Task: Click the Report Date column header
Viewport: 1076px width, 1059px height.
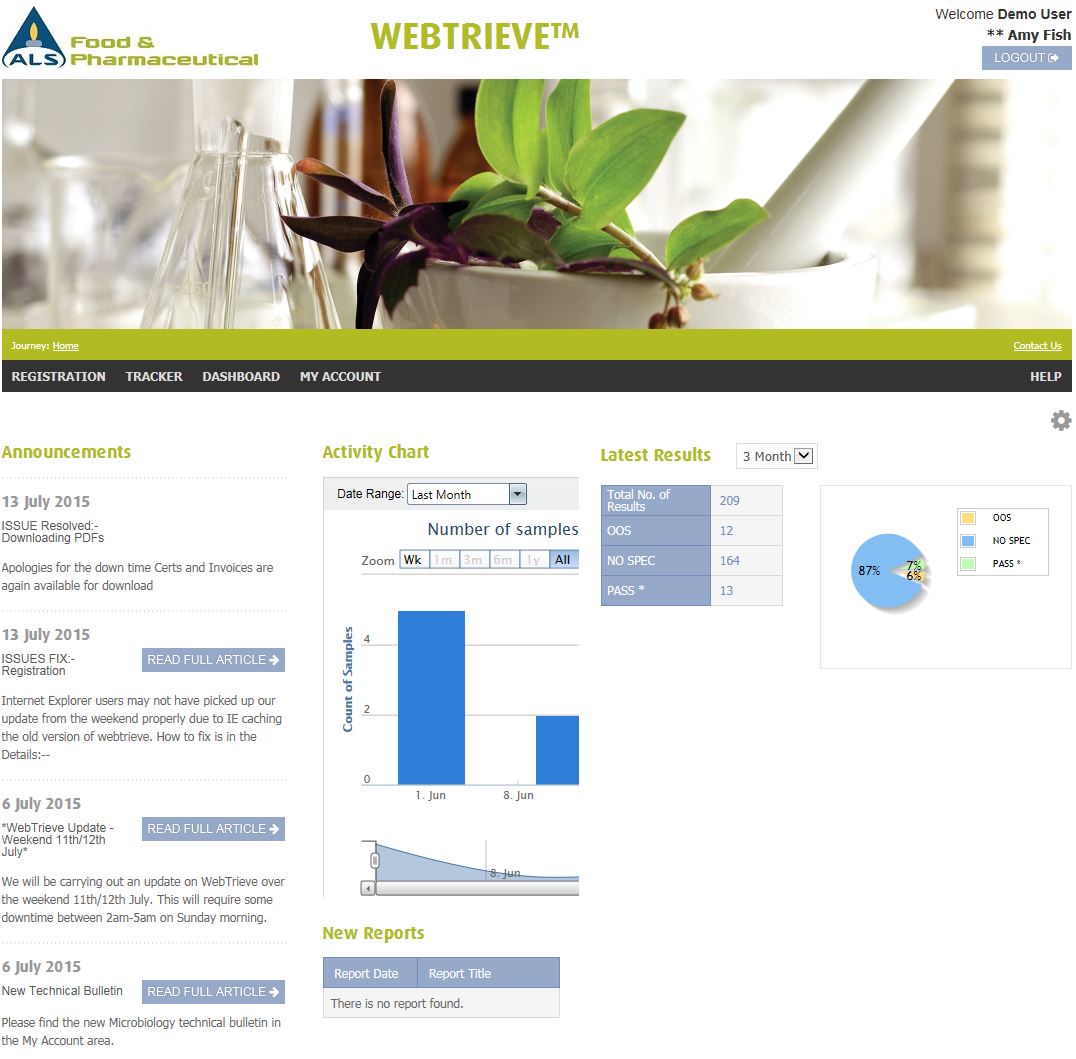Action: point(370,973)
